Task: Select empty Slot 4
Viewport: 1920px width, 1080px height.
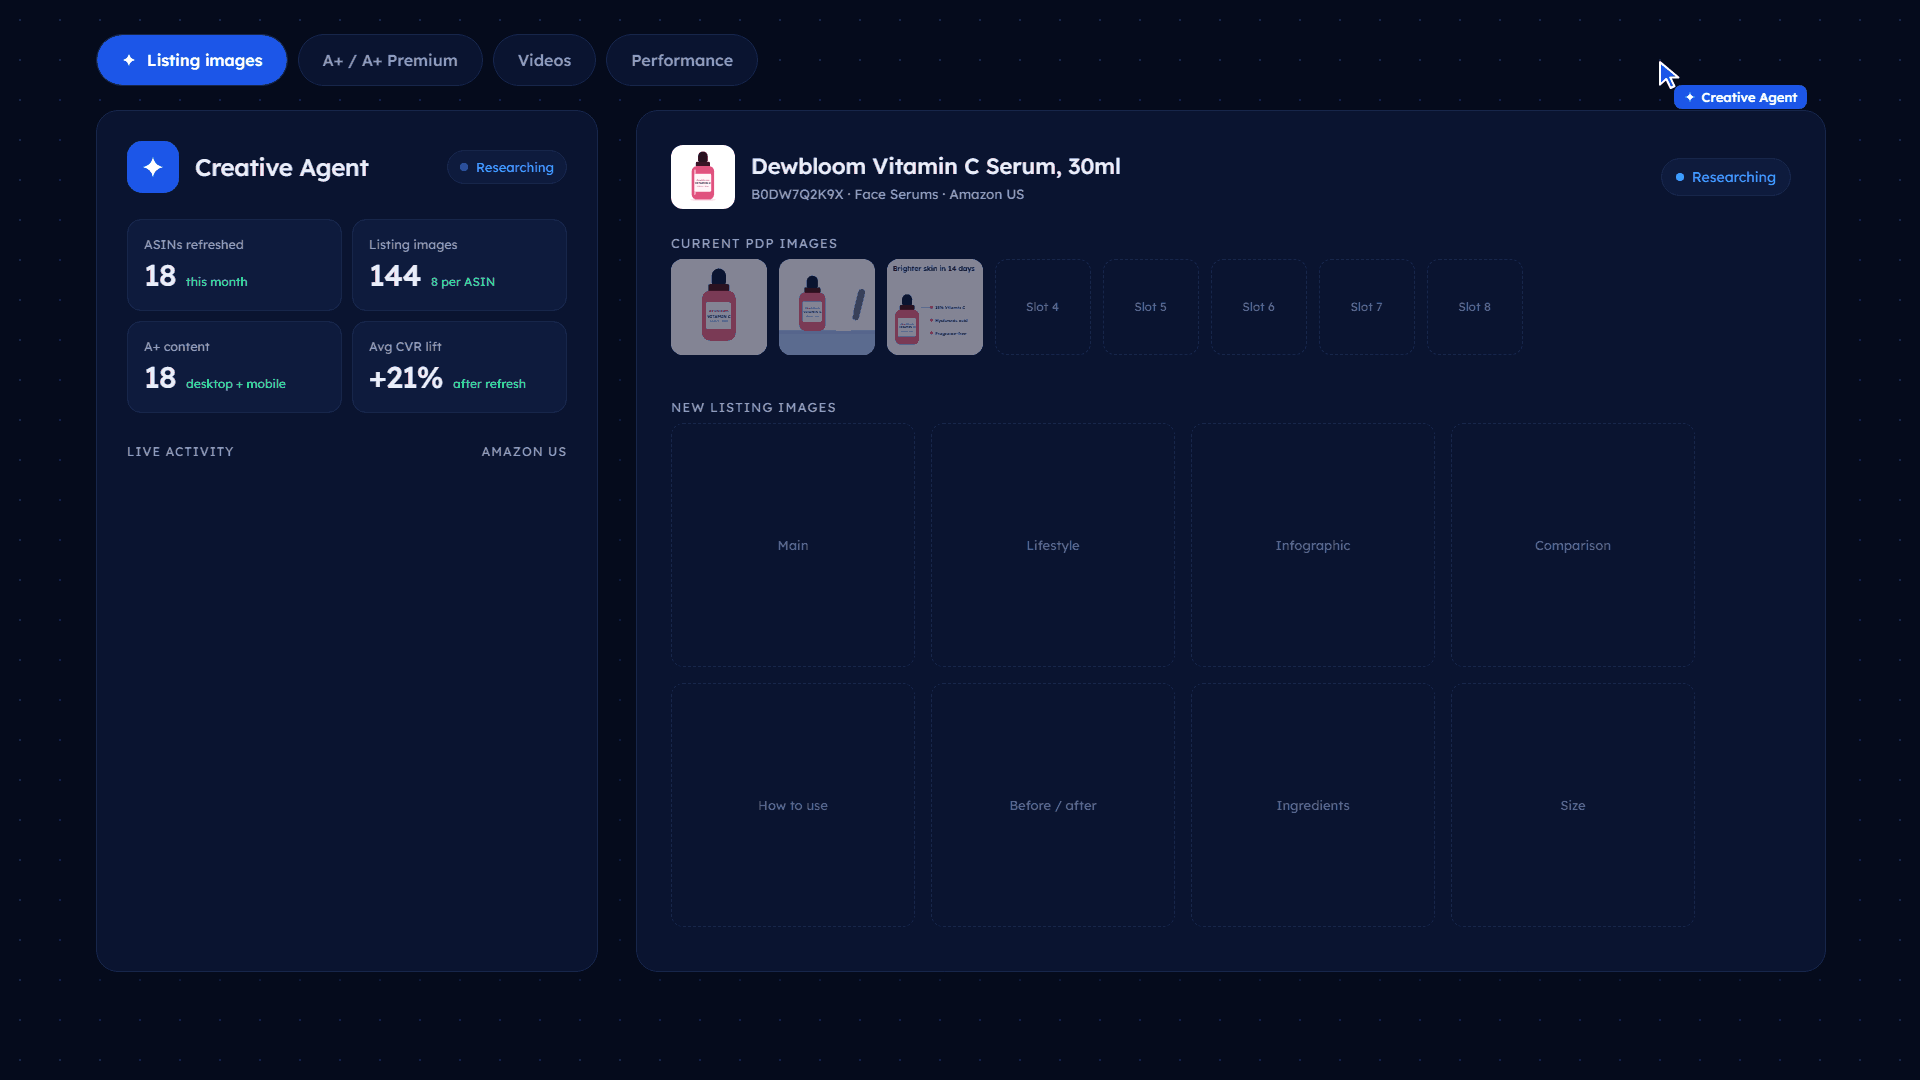Action: coord(1043,307)
